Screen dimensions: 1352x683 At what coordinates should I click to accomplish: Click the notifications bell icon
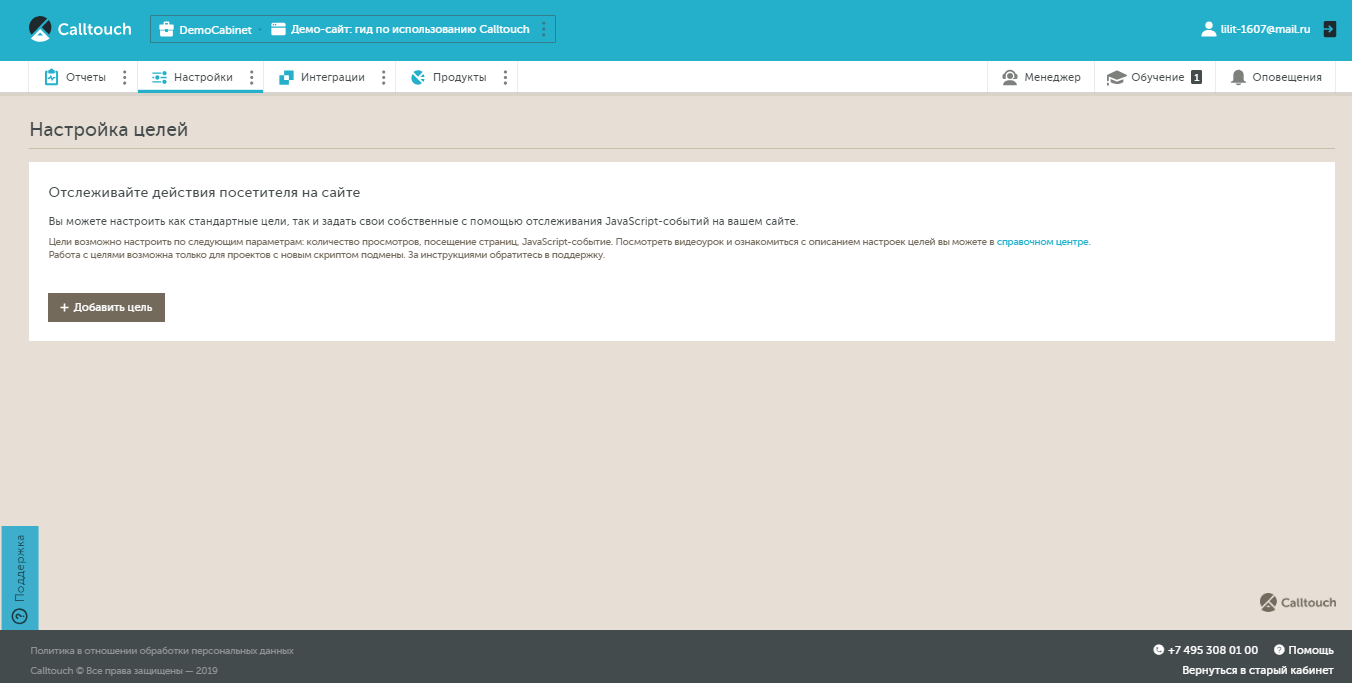tap(1238, 77)
